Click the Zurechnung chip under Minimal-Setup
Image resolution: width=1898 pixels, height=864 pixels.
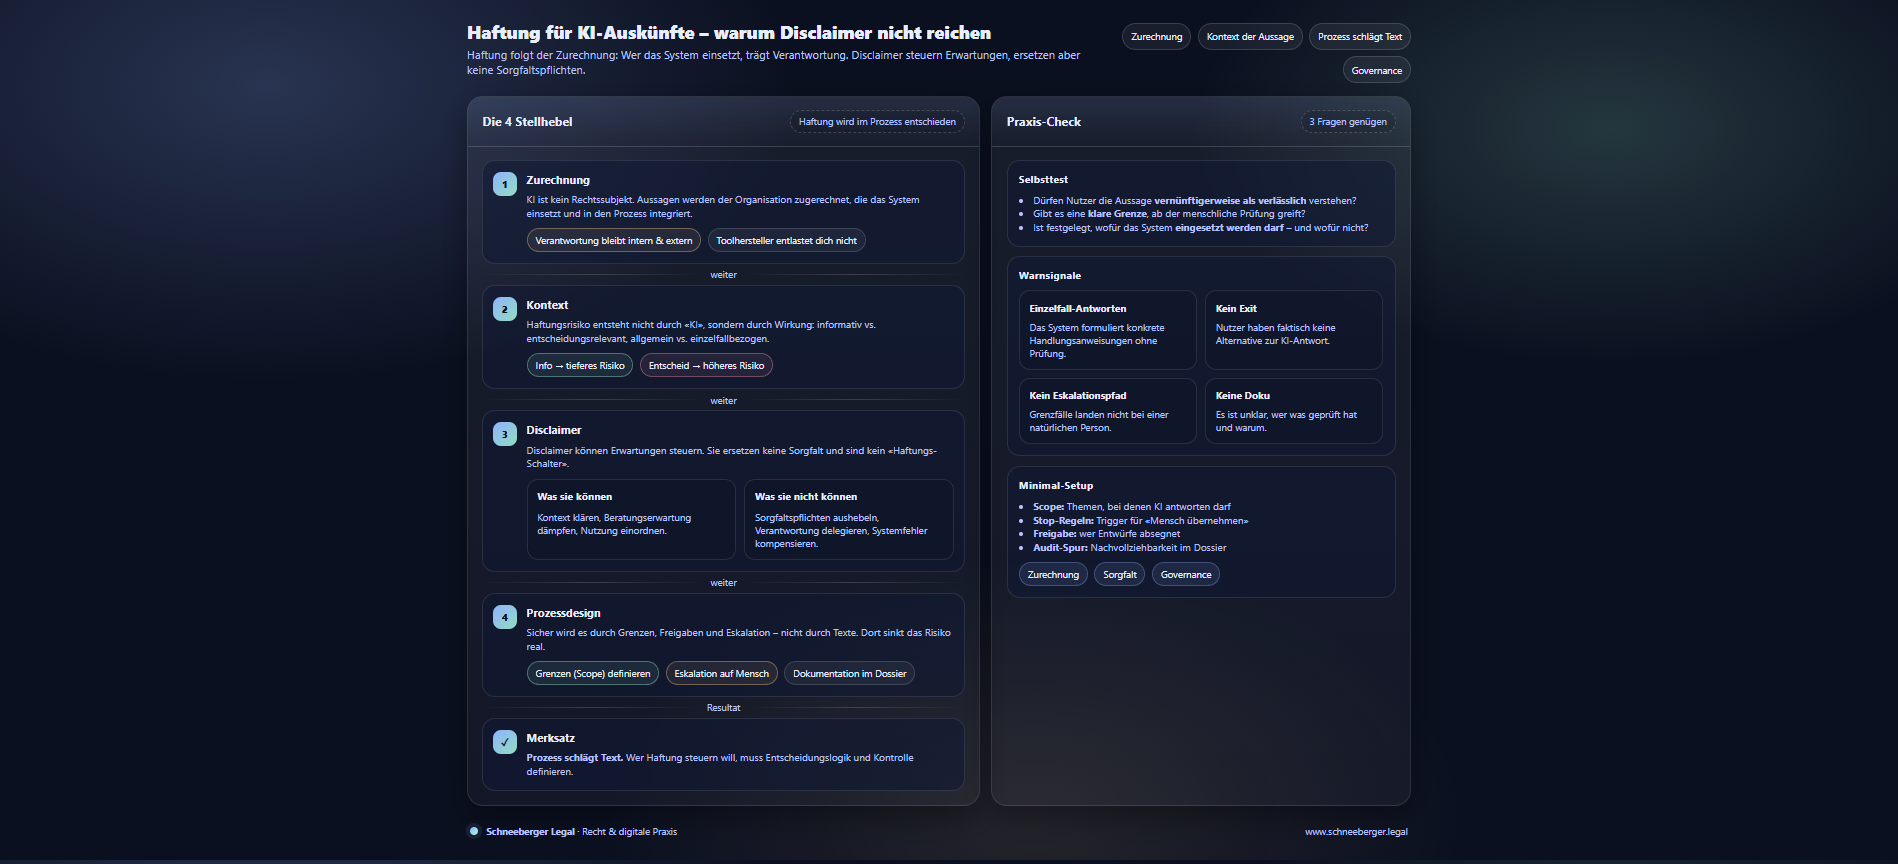1053,575
